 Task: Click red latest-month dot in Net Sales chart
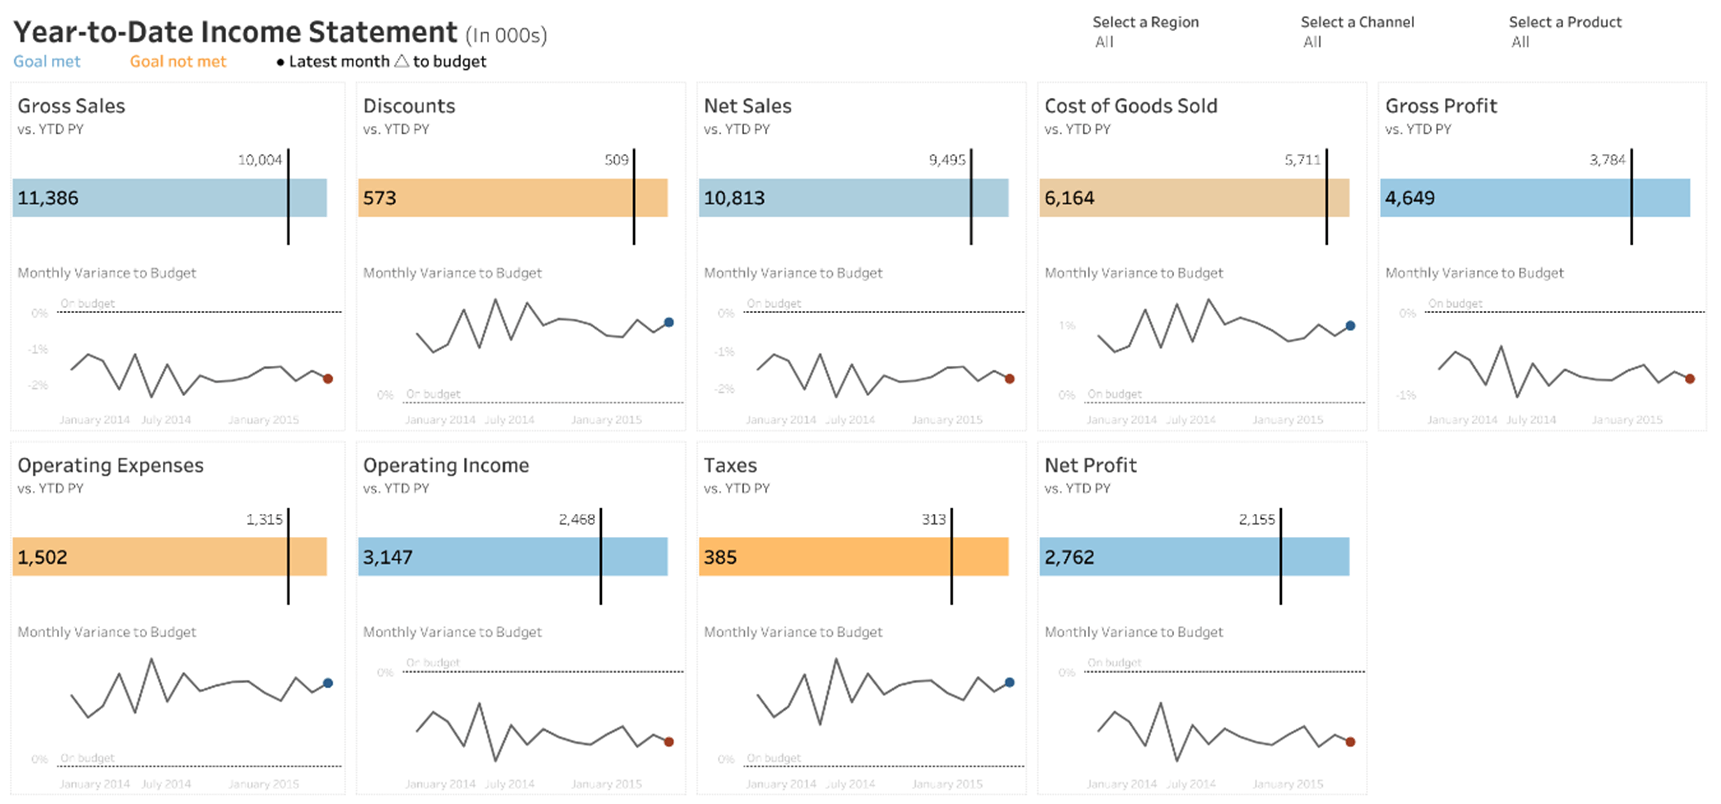[x=1010, y=379]
